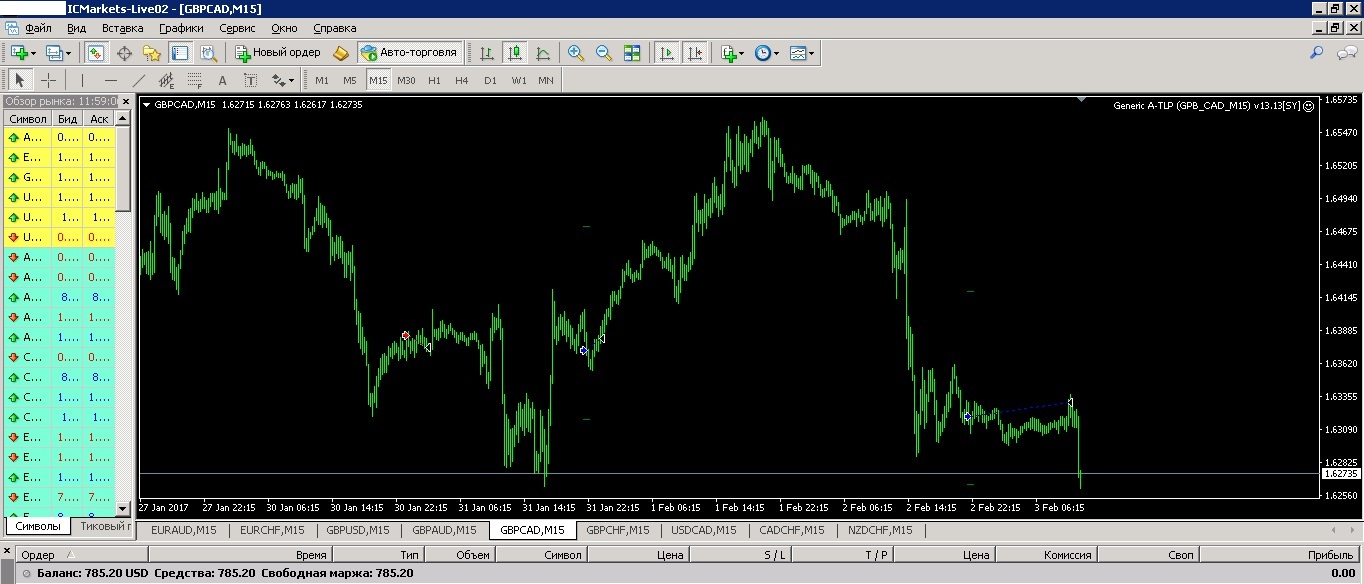Zoom out on the chart

(x=604, y=53)
